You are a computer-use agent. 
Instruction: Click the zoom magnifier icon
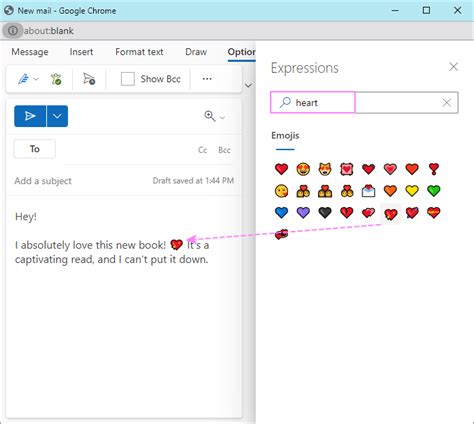tap(210, 116)
